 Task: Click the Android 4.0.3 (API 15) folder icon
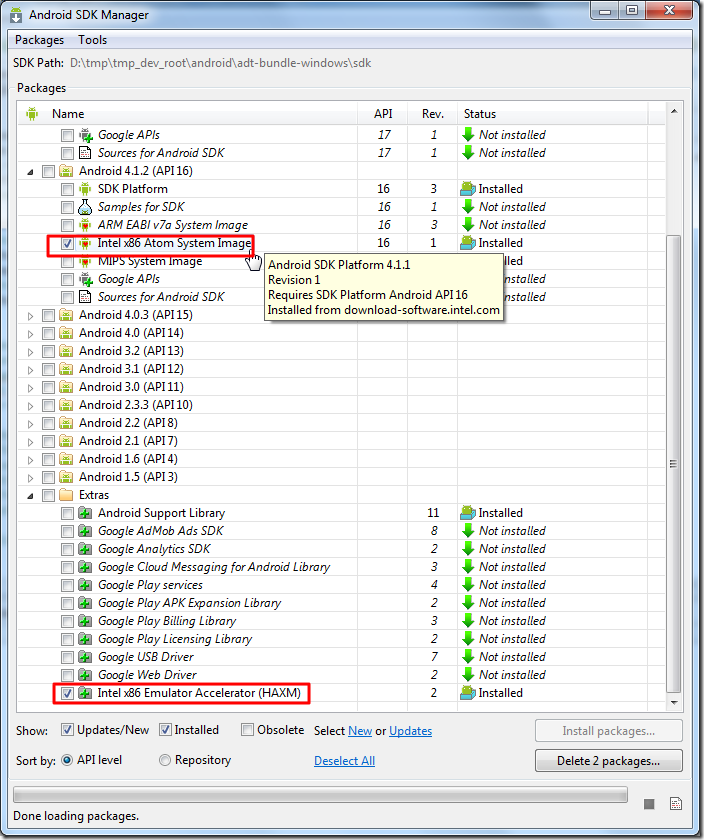66,315
